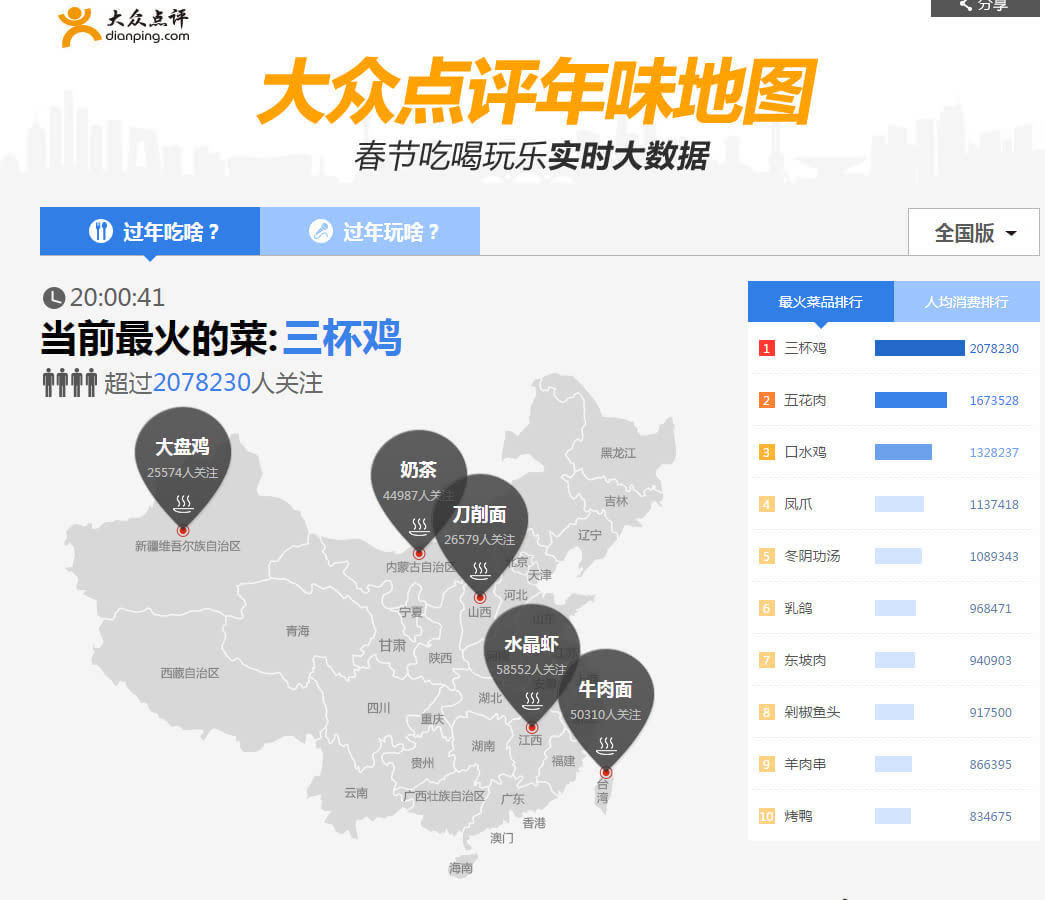Click 冬阴功汤 in the ranking list

coord(812,556)
